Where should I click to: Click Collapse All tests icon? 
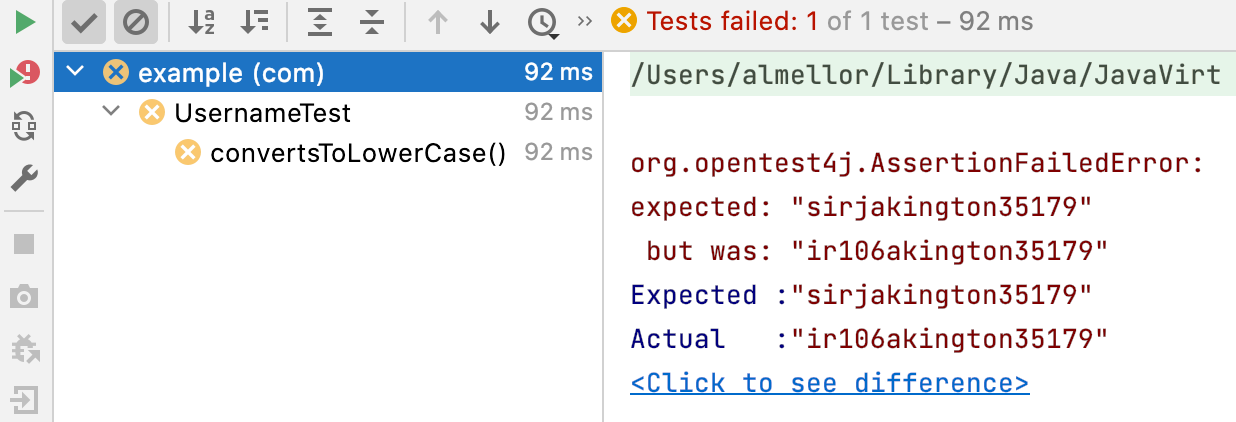(x=371, y=22)
